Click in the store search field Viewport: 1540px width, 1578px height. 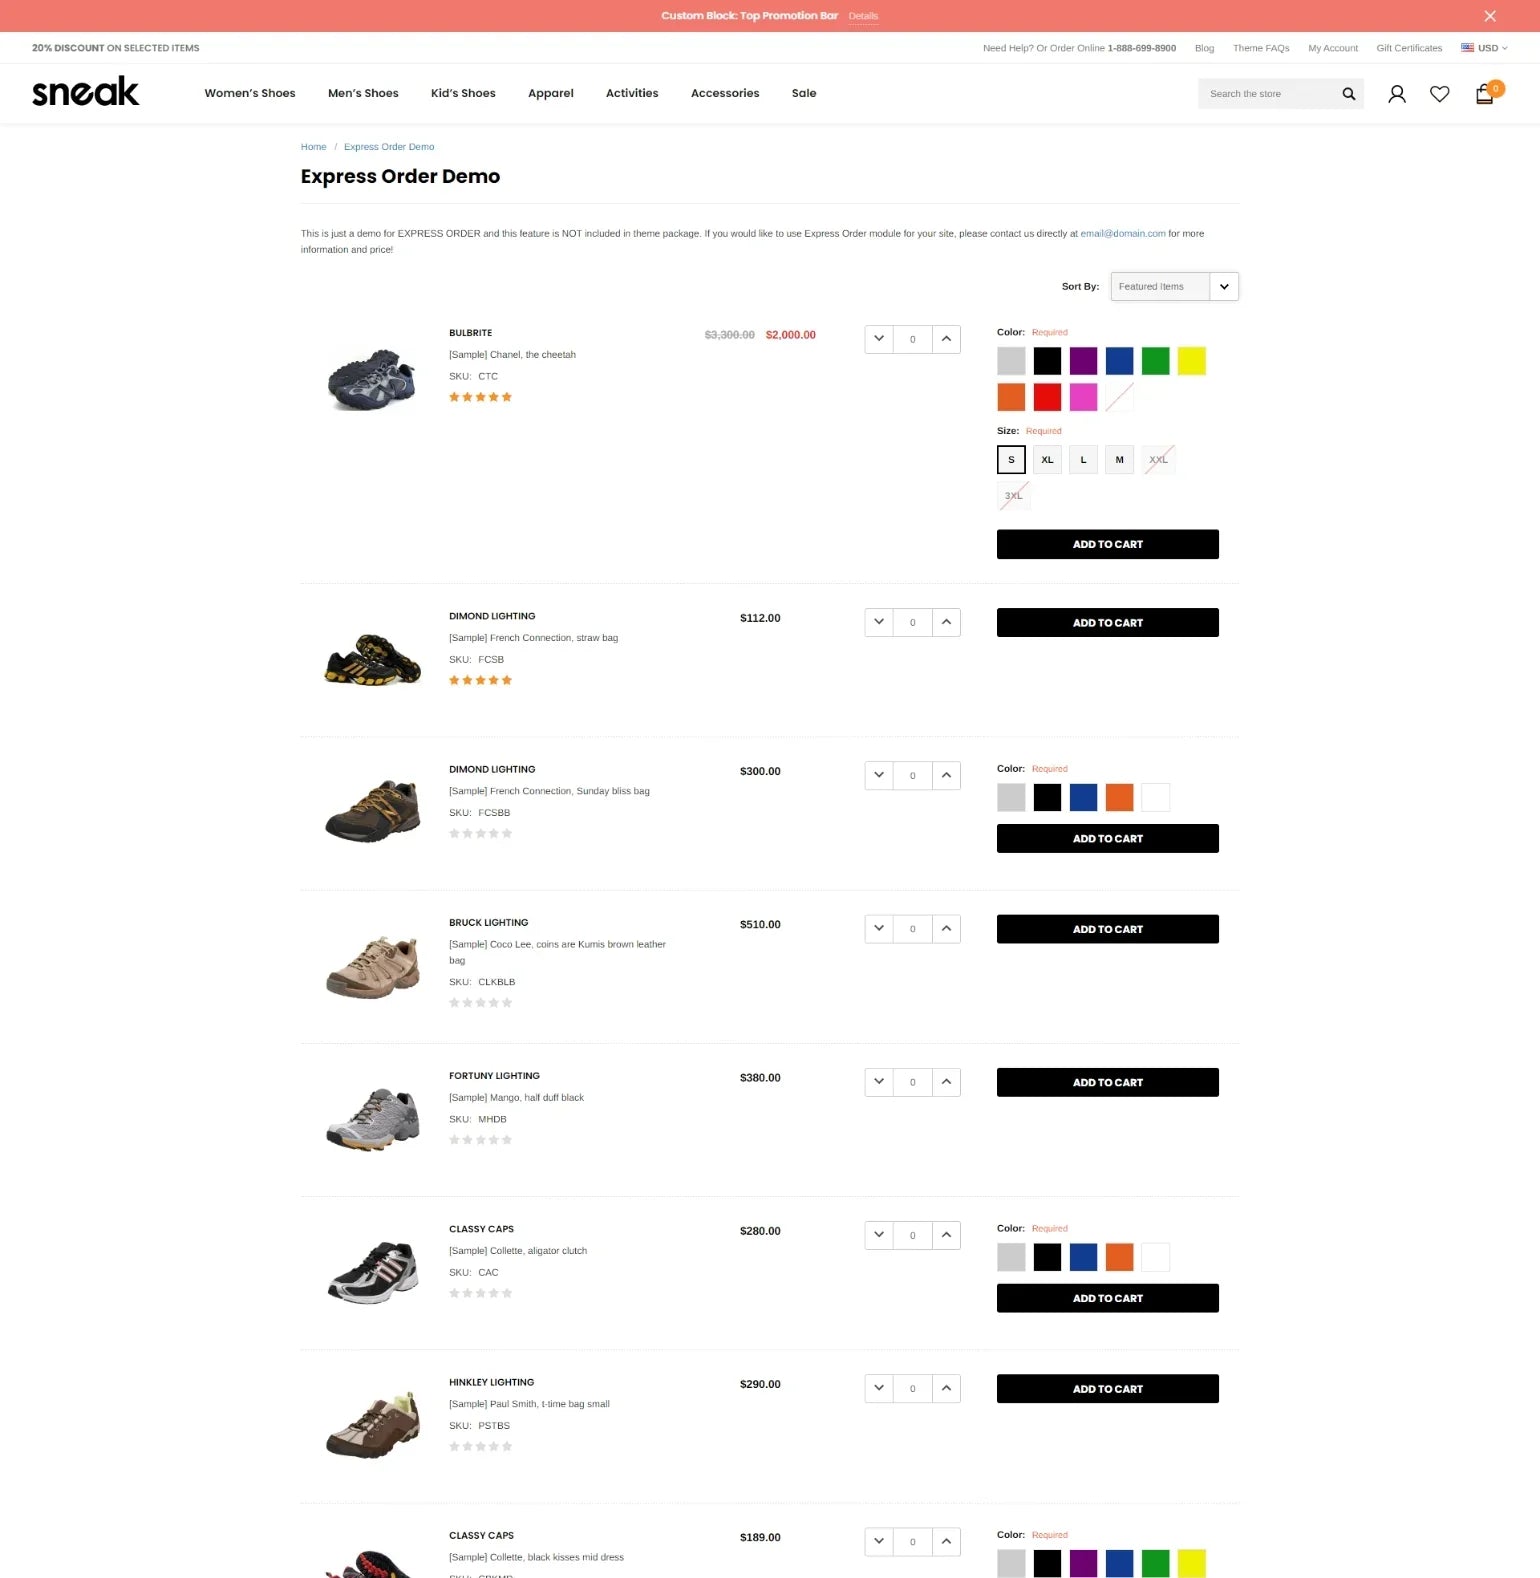coord(1268,94)
